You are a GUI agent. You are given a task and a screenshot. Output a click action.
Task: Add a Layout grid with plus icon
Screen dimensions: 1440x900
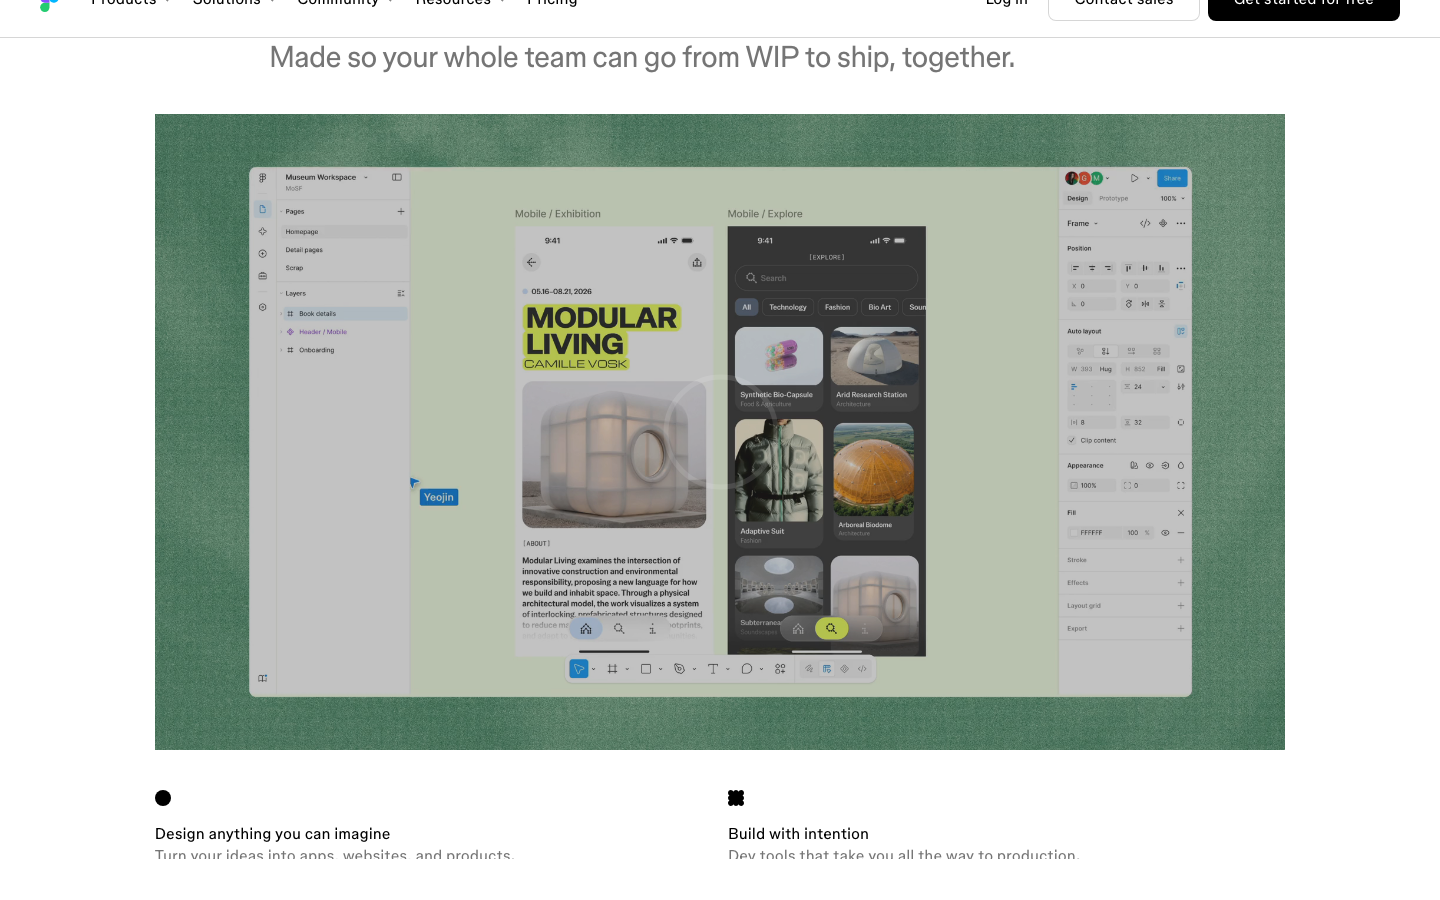(1181, 606)
